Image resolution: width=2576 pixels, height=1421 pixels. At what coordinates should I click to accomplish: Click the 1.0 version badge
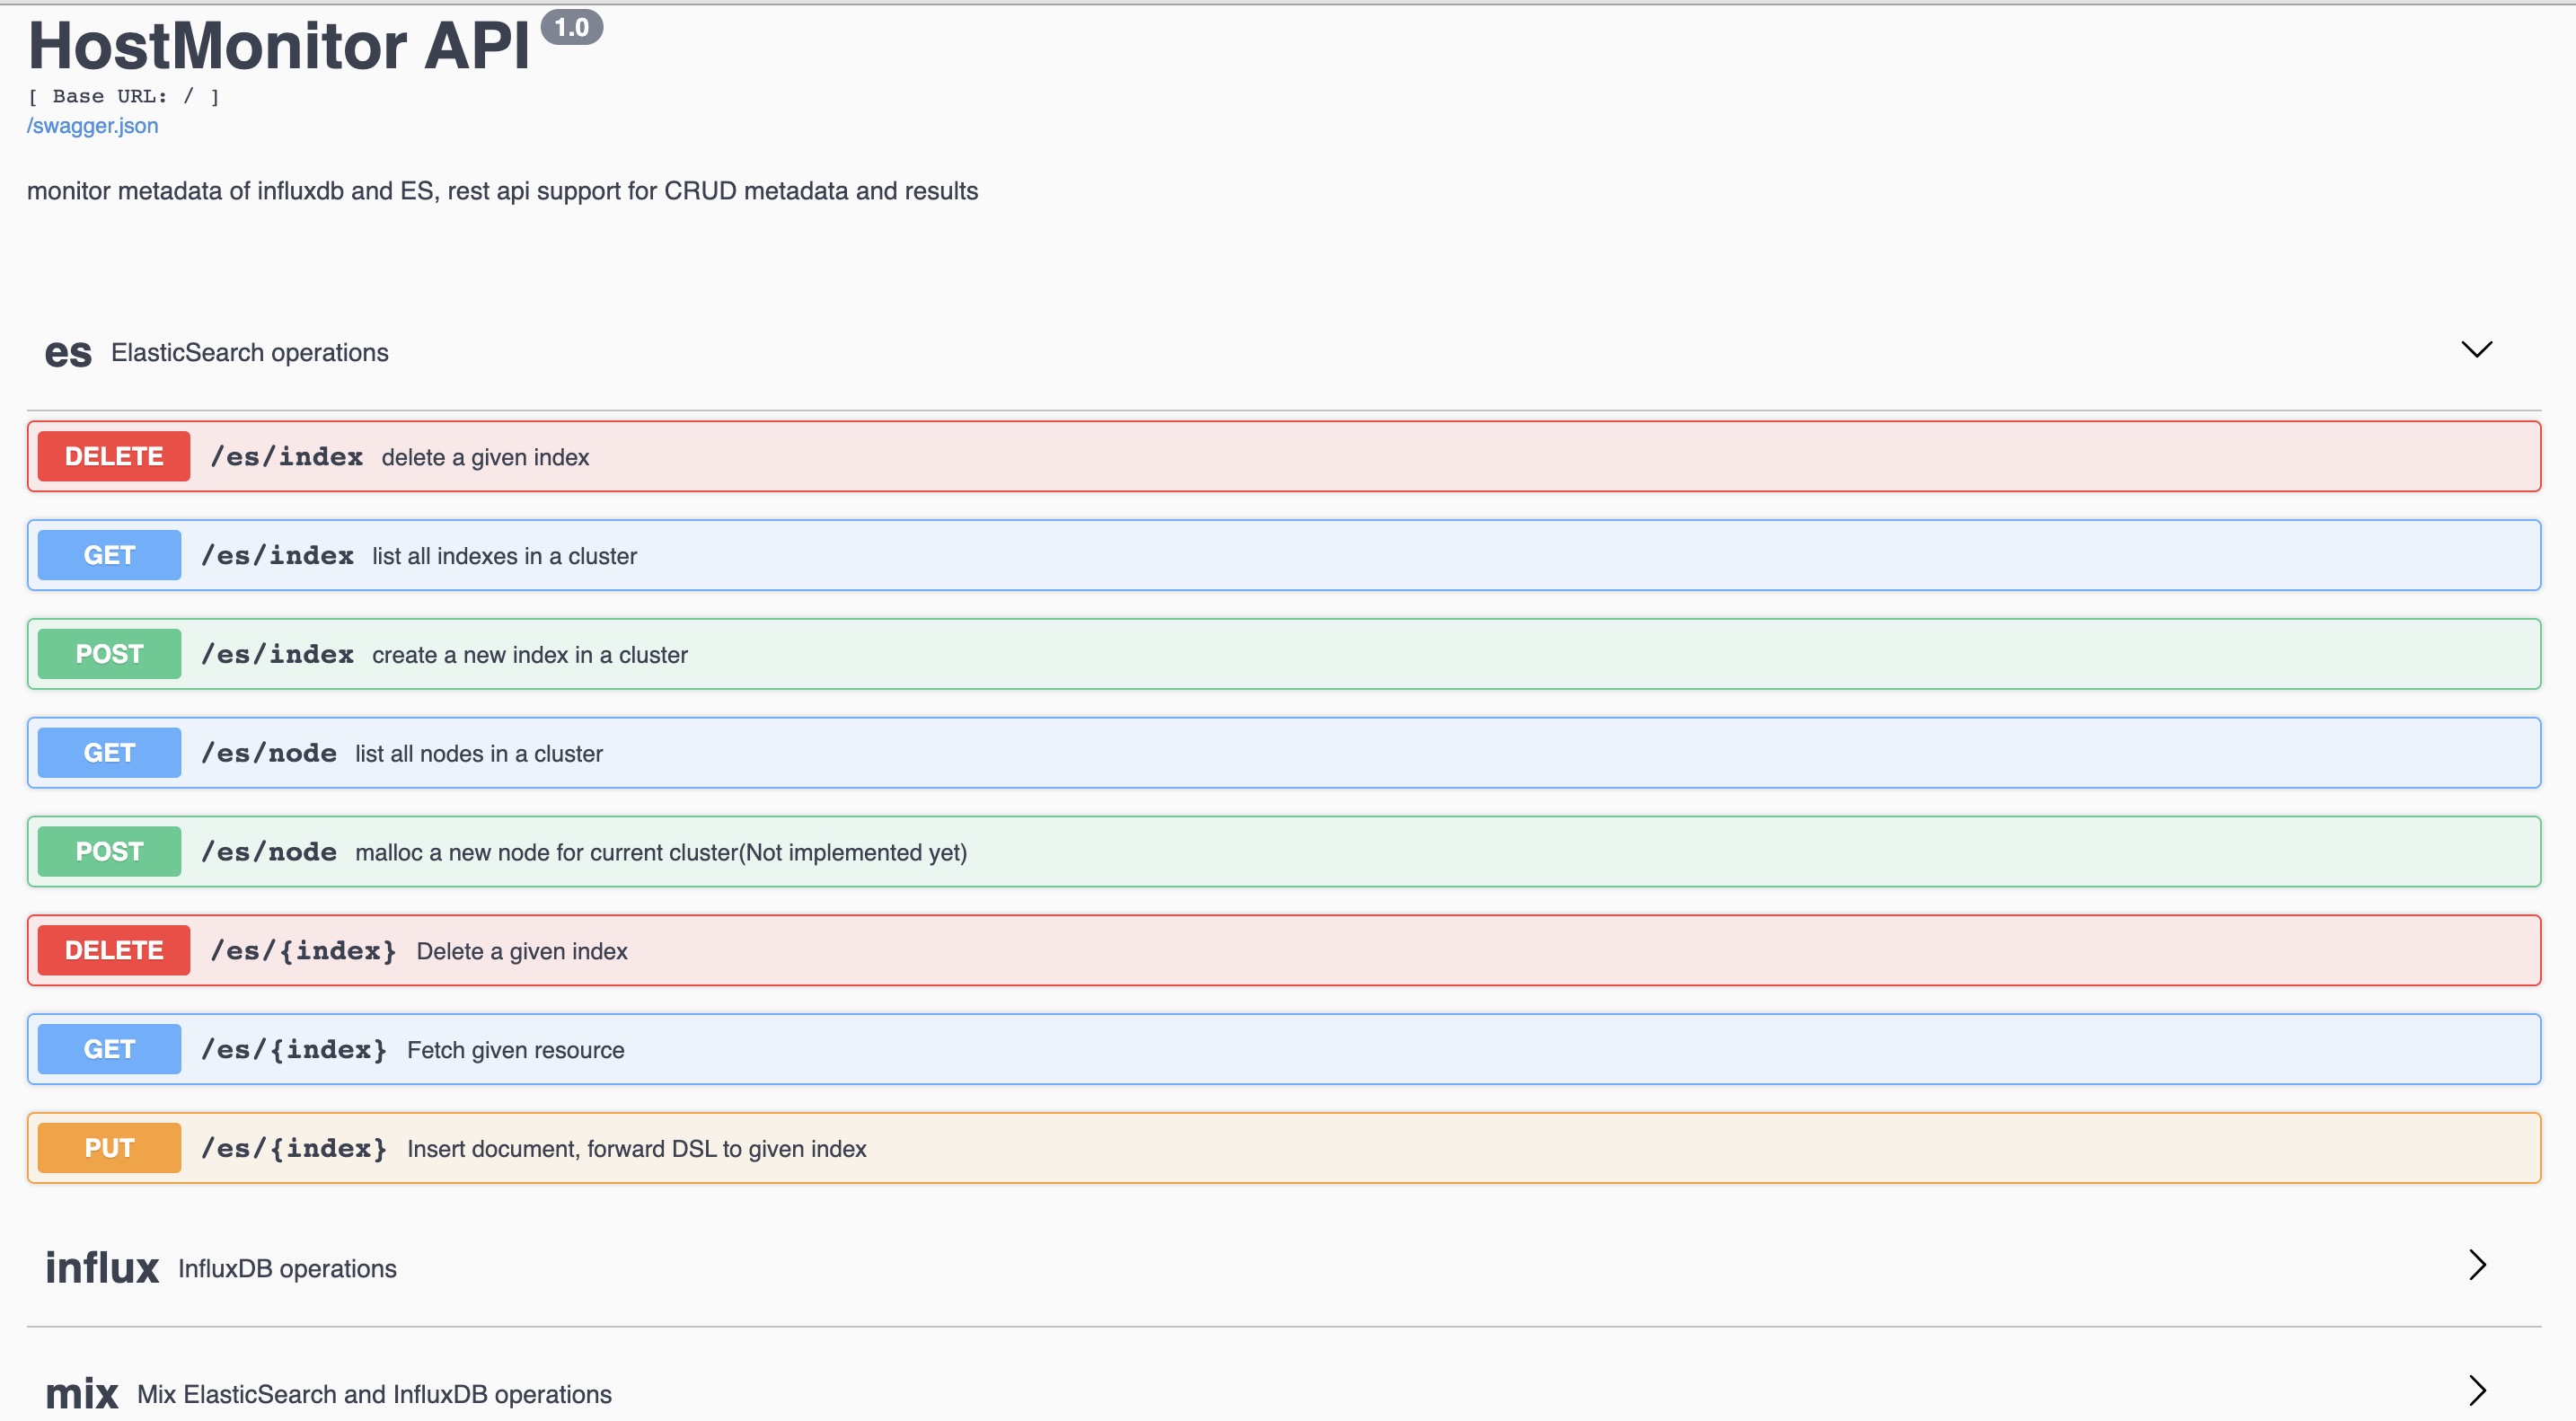[571, 28]
